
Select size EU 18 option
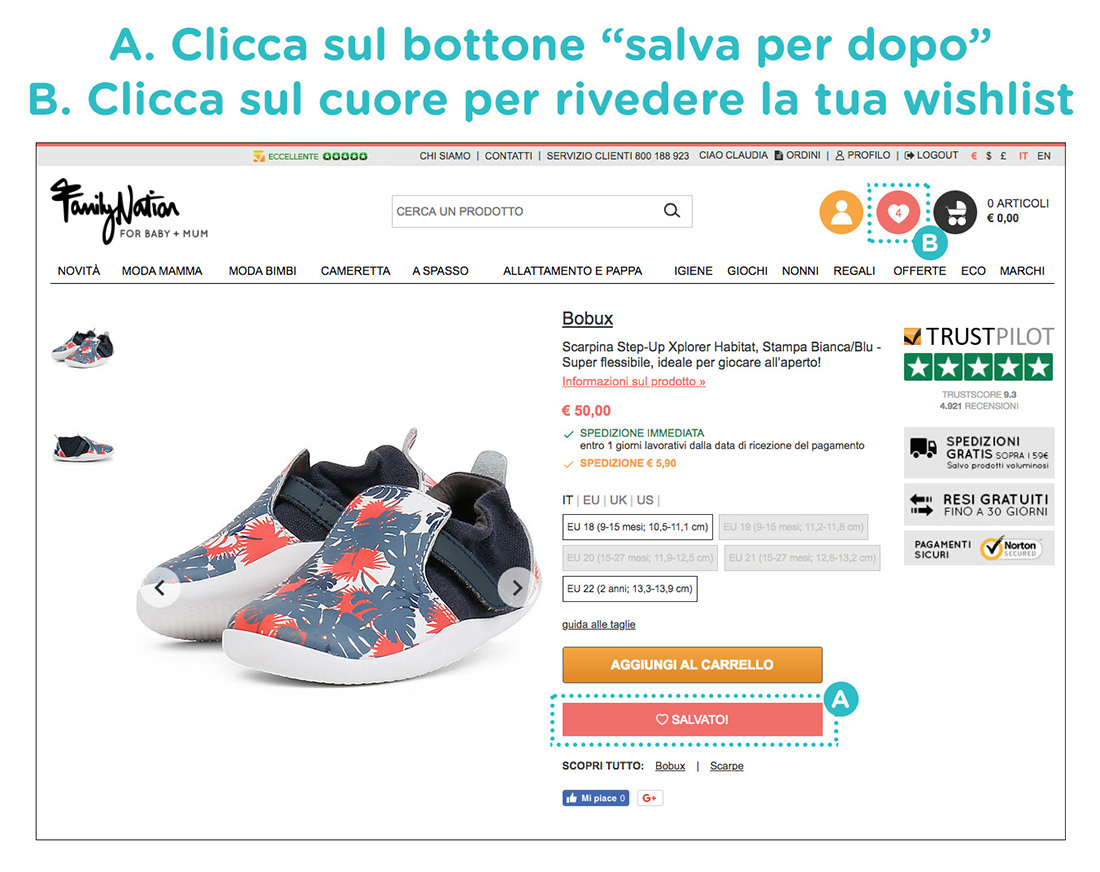pyautogui.click(x=637, y=527)
